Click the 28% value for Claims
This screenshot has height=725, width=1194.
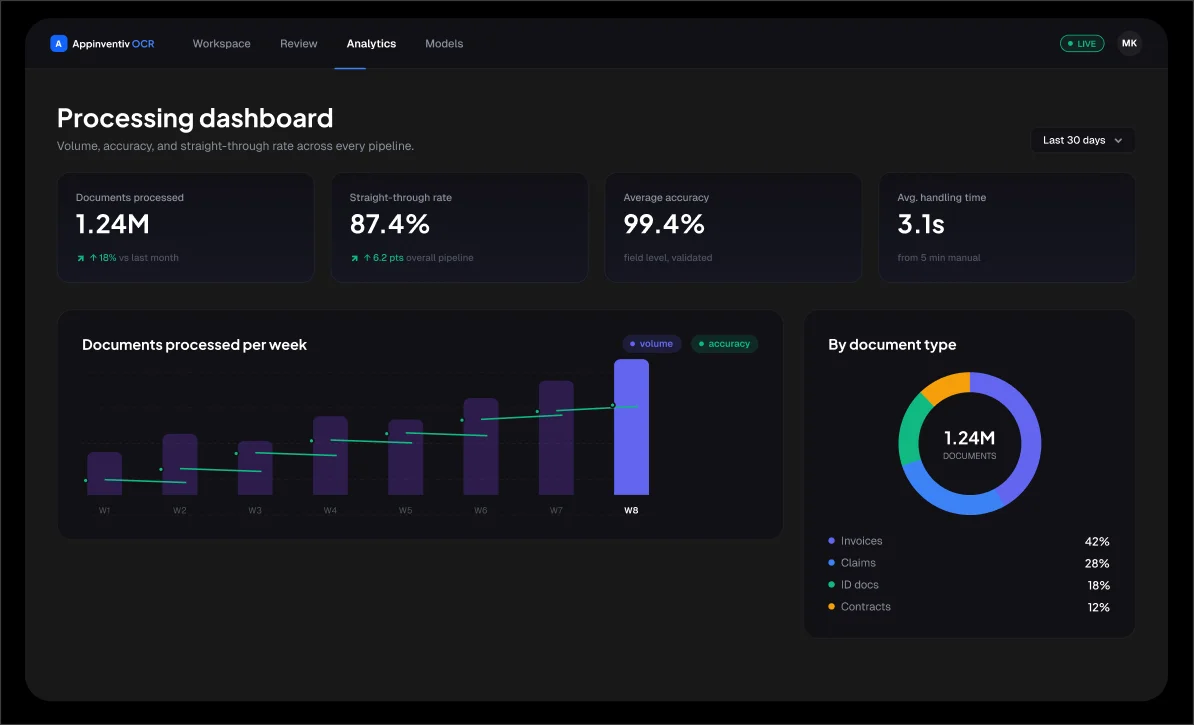click(x=1097, y=564)
